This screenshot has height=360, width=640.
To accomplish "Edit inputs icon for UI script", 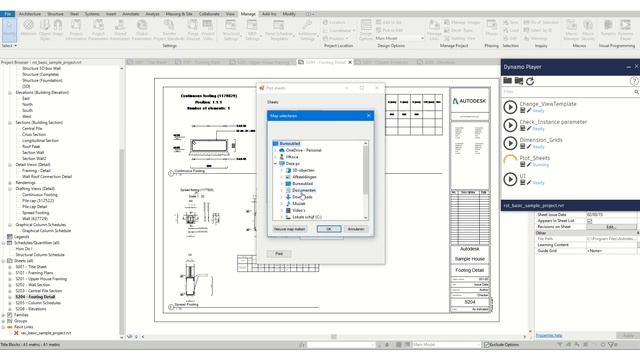I will pyautogui.click(x=522, y=182).
